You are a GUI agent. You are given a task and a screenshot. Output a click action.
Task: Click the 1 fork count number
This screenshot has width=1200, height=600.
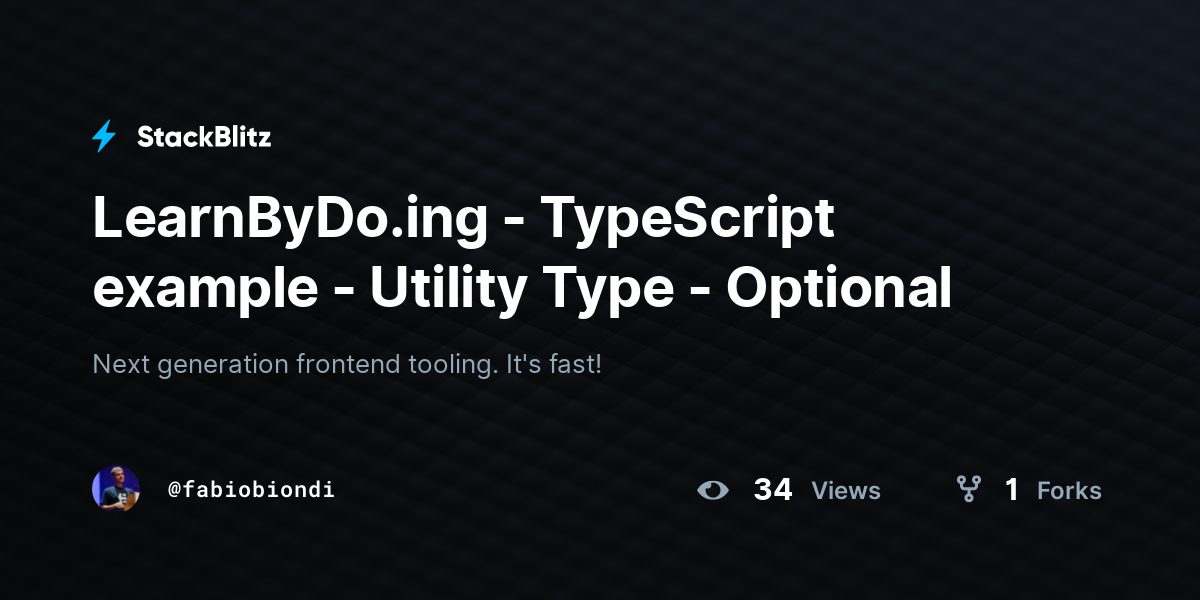tap(1012, 490)
